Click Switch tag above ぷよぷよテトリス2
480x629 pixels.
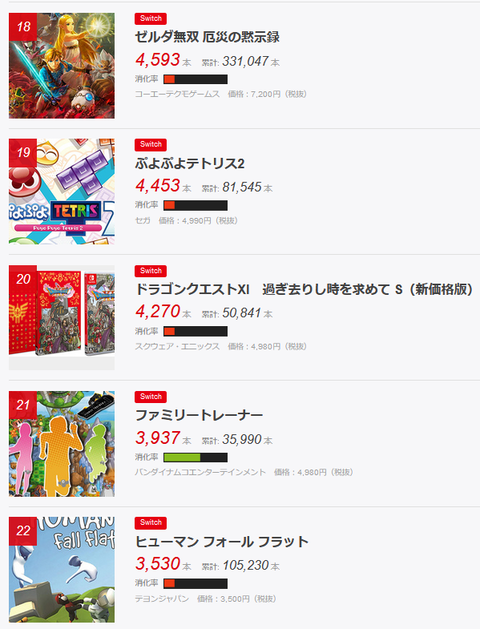[151, 144]
